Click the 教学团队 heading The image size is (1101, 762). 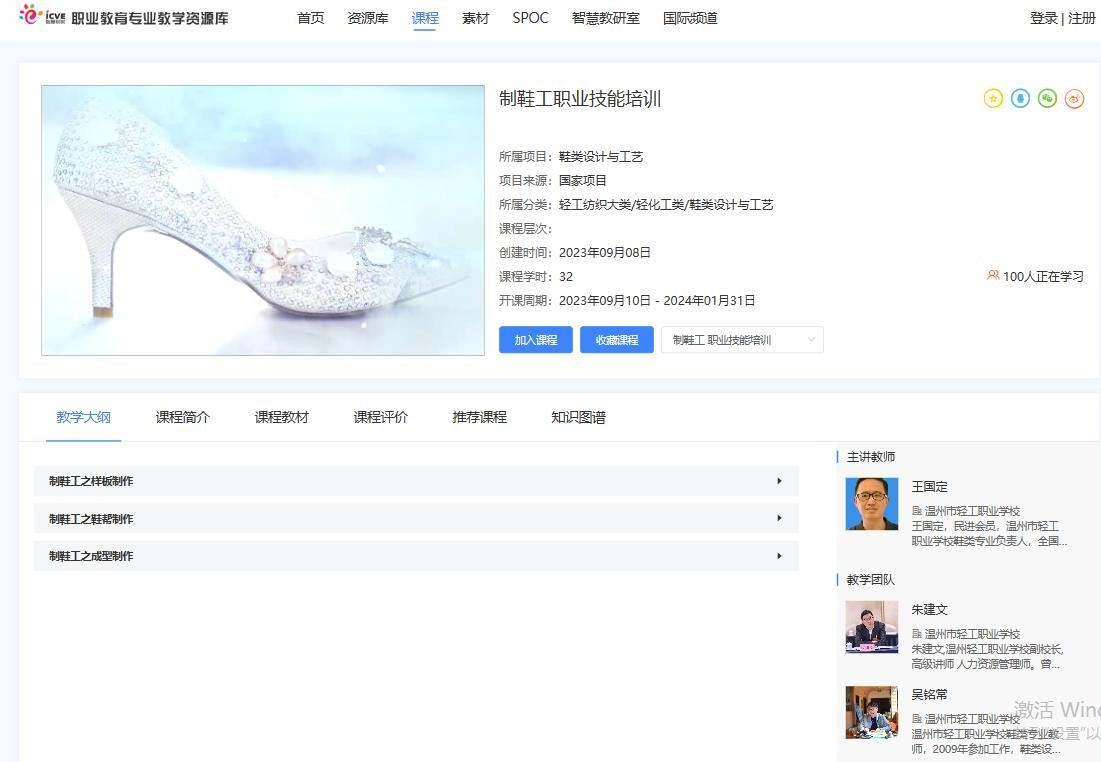pos(871,579)
